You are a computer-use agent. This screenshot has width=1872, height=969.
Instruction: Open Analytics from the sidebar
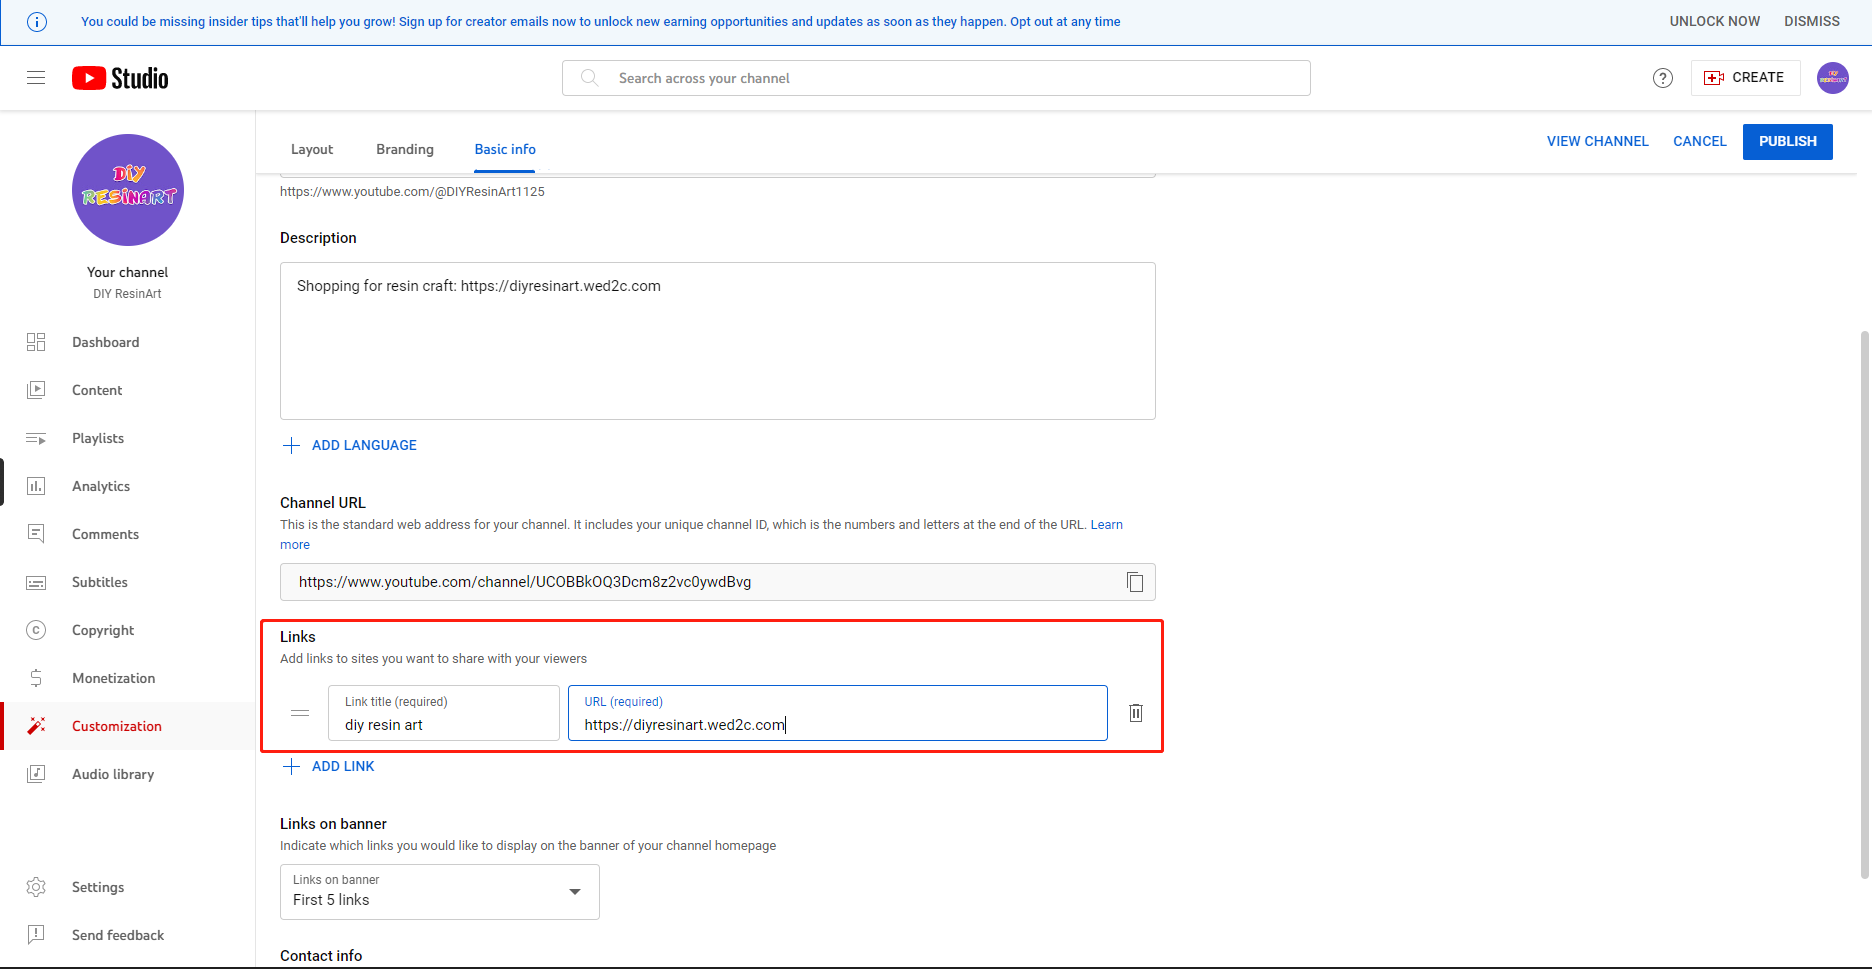[101, 486]
